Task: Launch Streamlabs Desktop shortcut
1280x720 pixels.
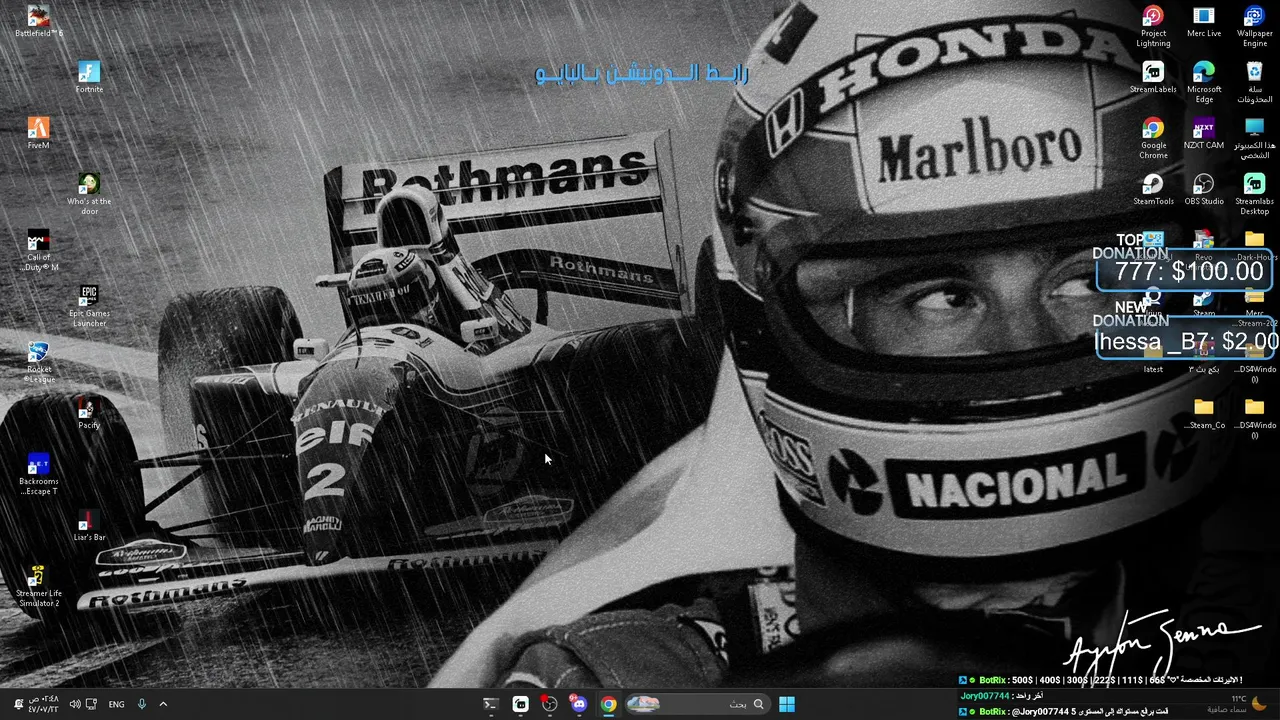Action: [x=1255, y=194]
